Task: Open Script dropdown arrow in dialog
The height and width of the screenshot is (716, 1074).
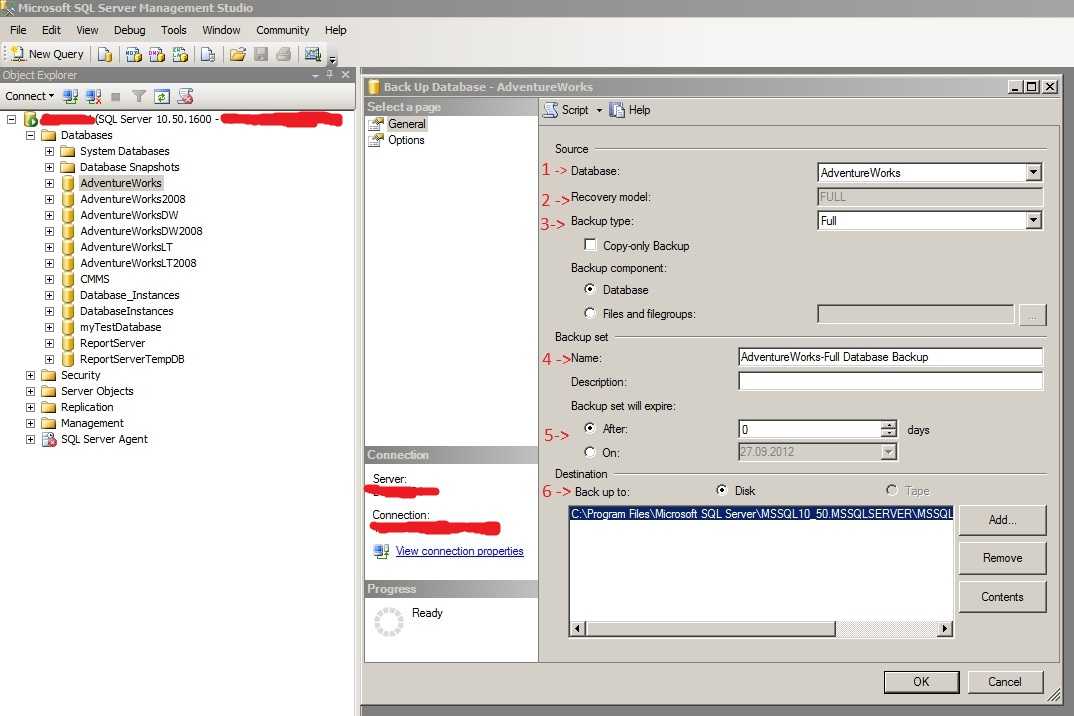Action: (599, 110)
